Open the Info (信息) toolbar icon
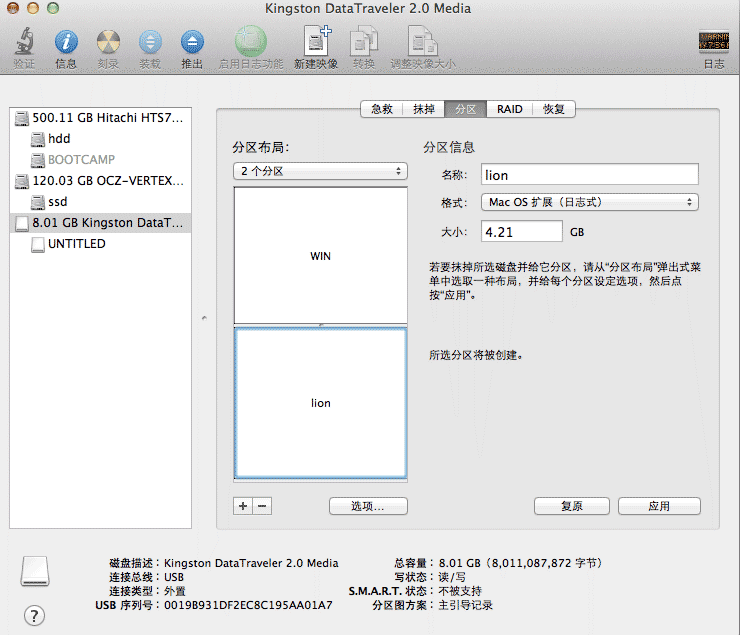Screen dimensions: 740x635 [x=66, y=42]
